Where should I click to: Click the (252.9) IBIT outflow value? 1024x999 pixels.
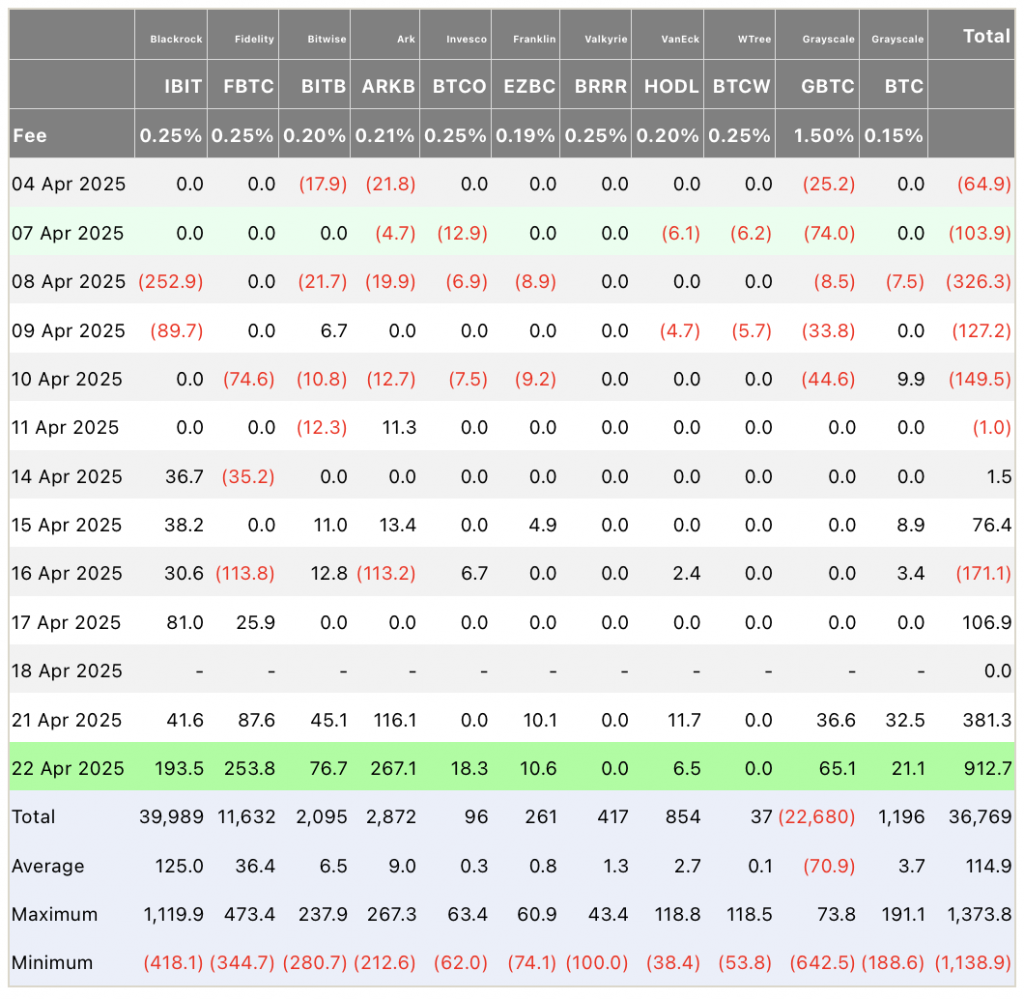tap(170, 281)
